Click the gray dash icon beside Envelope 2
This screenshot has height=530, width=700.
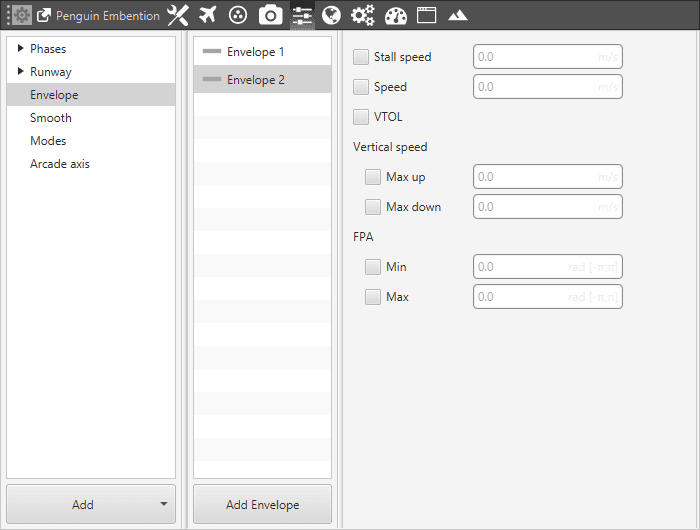(x=212, y=79)
